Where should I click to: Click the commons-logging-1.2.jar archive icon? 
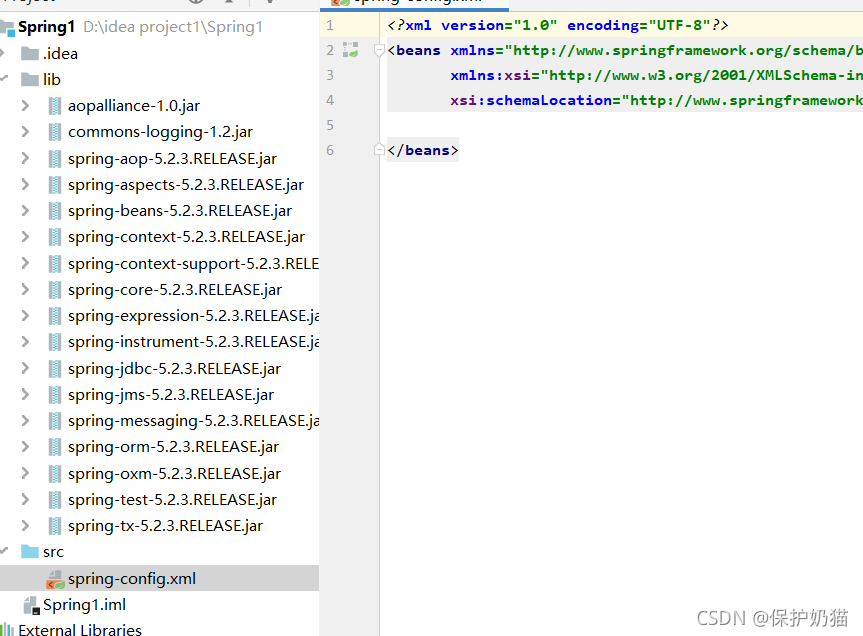coord(54,131)
